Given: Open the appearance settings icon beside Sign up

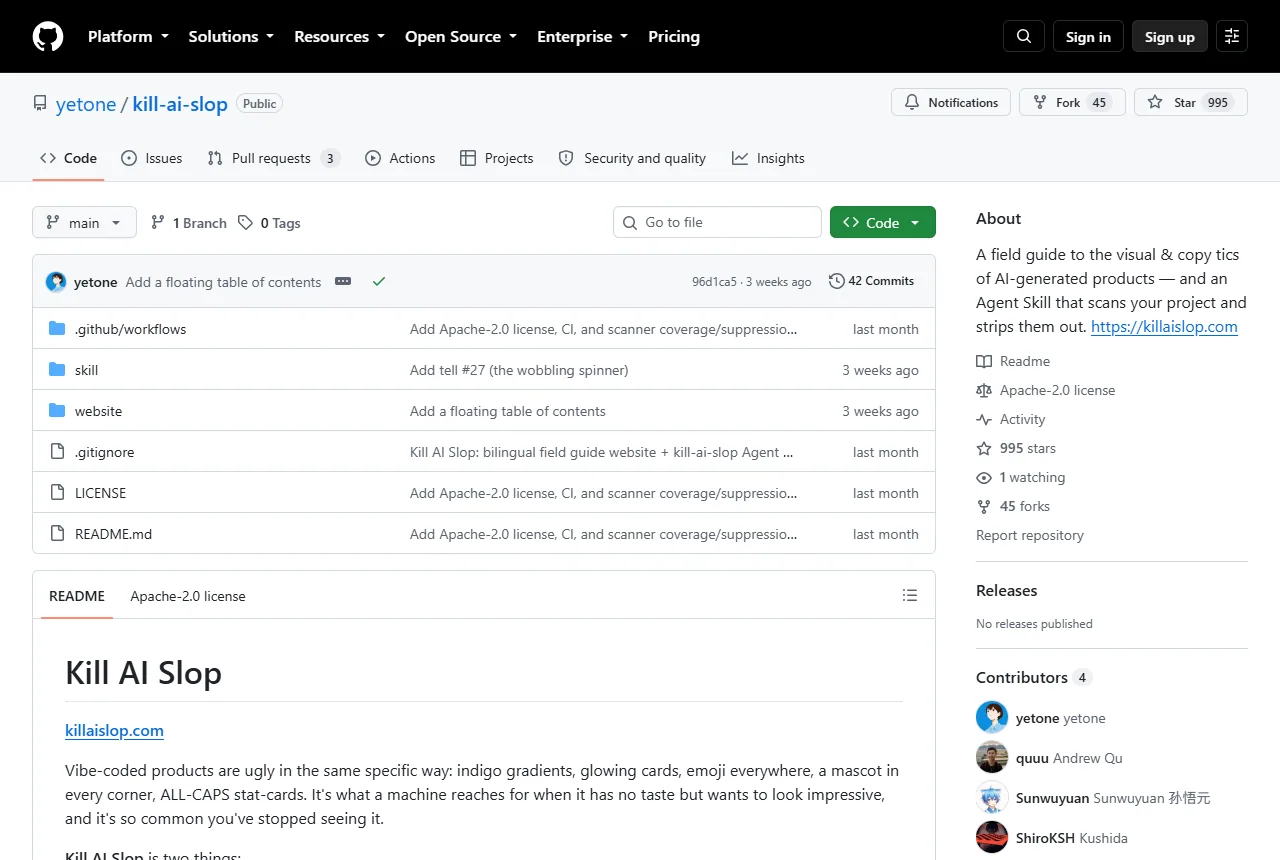Looking at the screenshot, I should [x=1232, y=36].
